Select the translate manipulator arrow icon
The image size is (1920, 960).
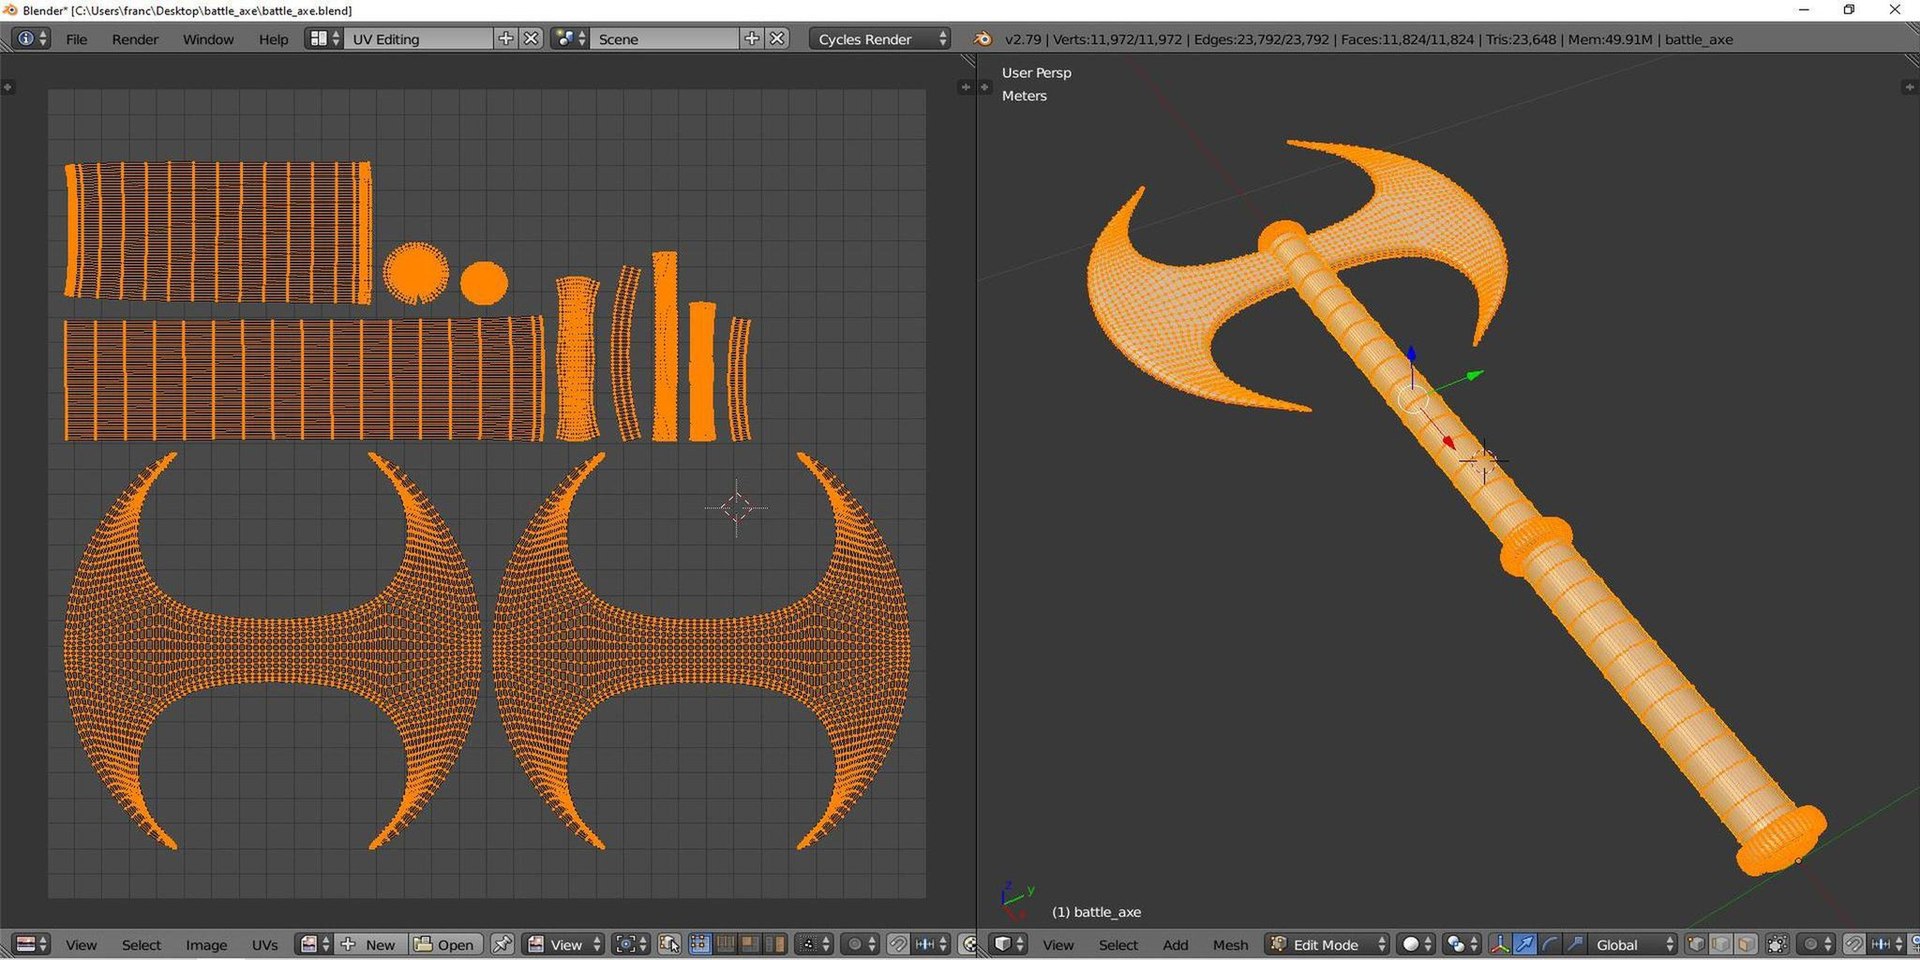1524,944
